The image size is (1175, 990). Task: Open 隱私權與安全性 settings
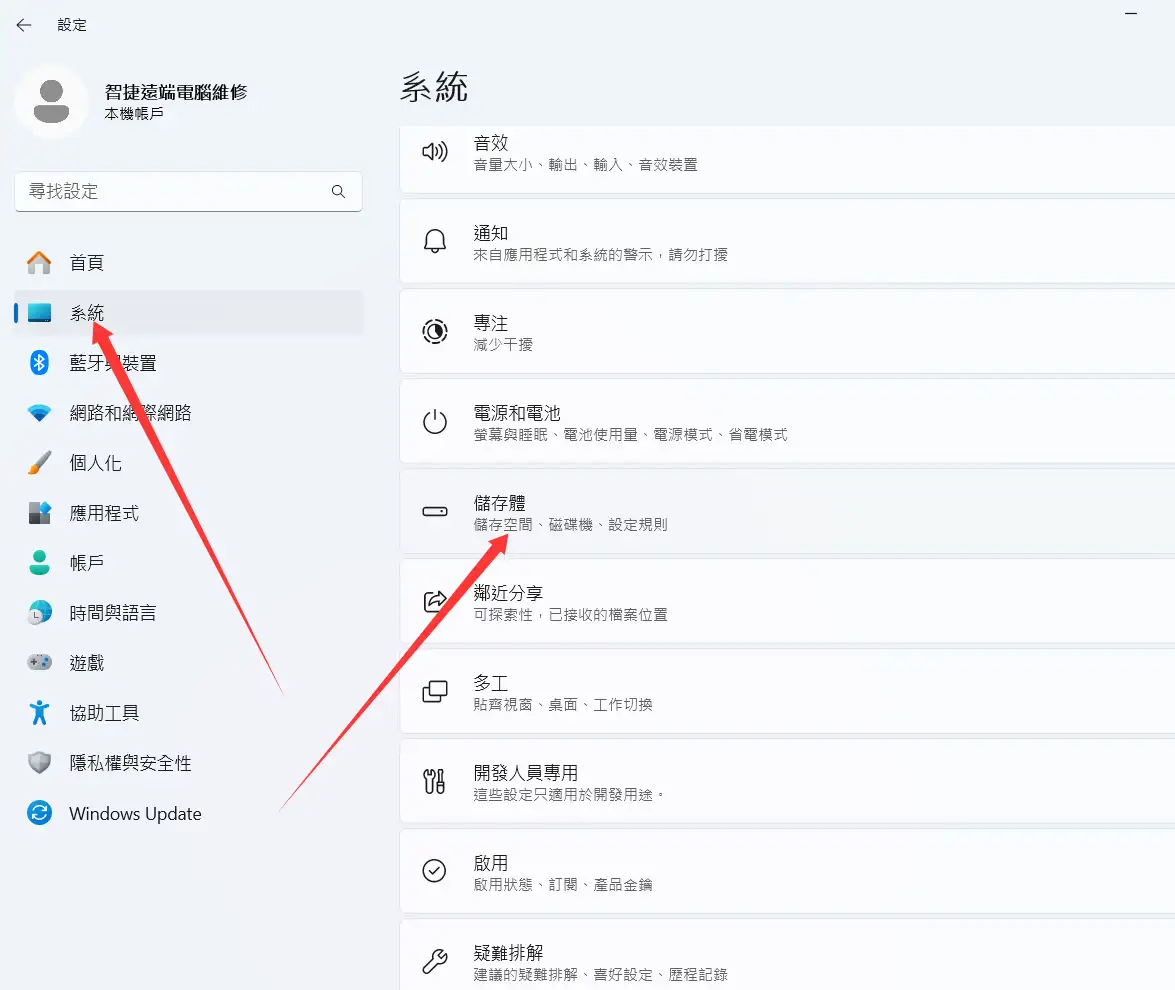click(x=188, y=763)
